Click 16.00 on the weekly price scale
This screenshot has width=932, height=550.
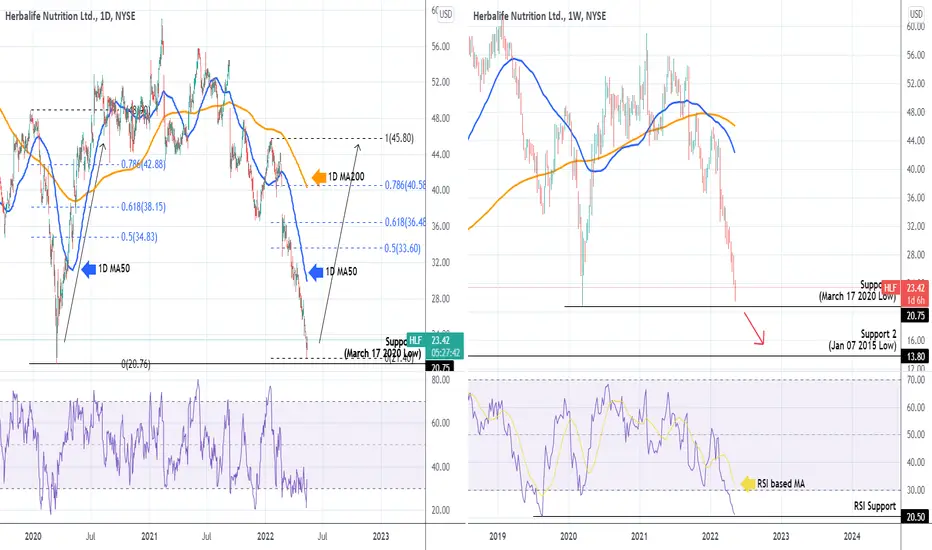tap(916, 340)
